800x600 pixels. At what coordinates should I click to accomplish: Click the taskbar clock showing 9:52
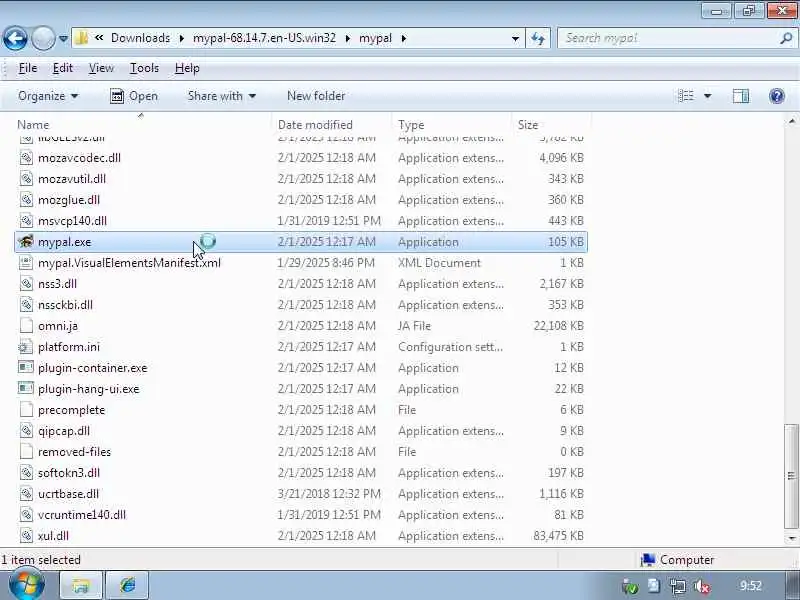coord(751,586)
